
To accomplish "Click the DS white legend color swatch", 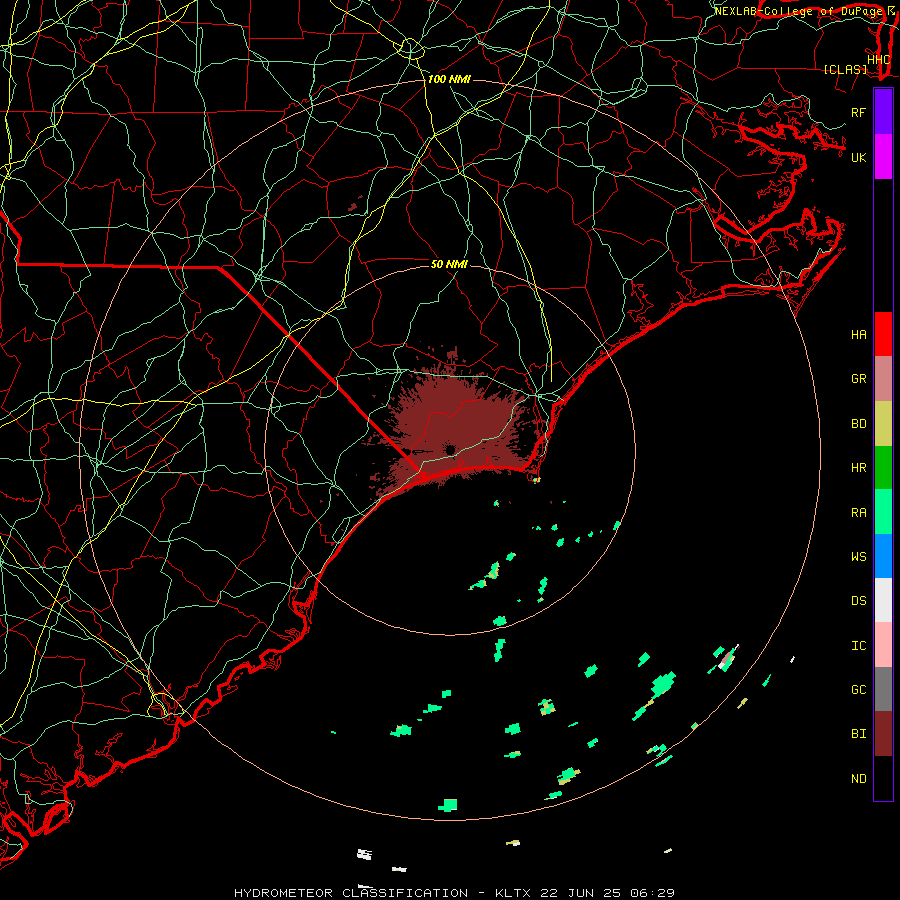I will coord(883,600).
